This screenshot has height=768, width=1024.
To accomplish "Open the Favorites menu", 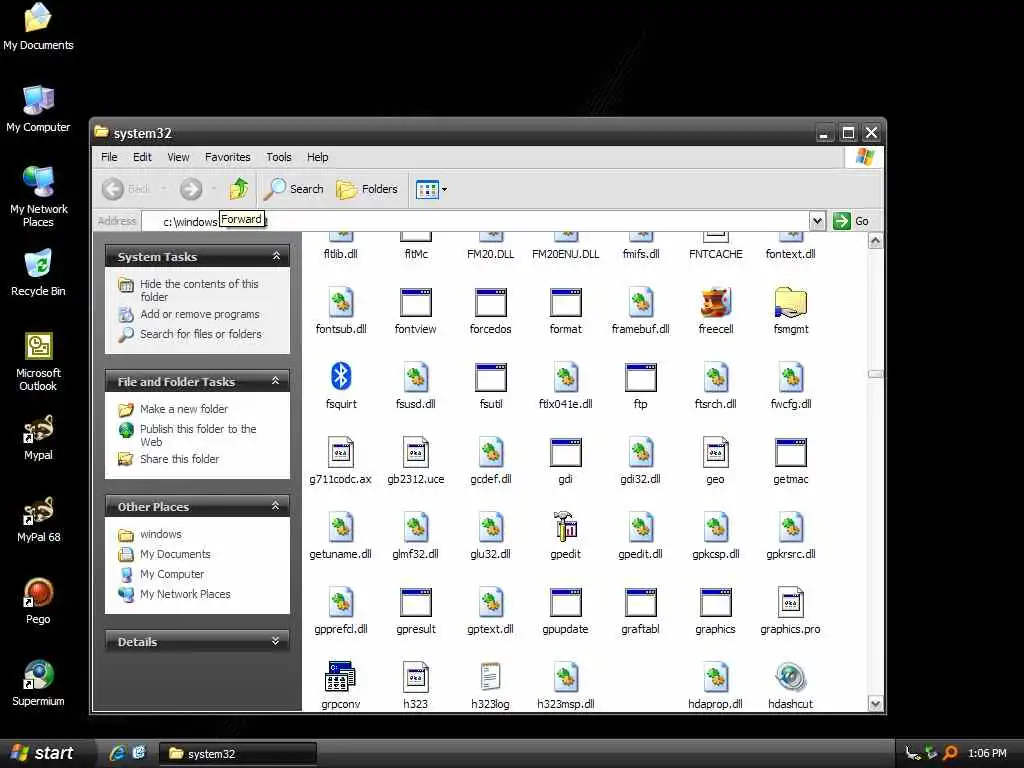I will point(227,157).
